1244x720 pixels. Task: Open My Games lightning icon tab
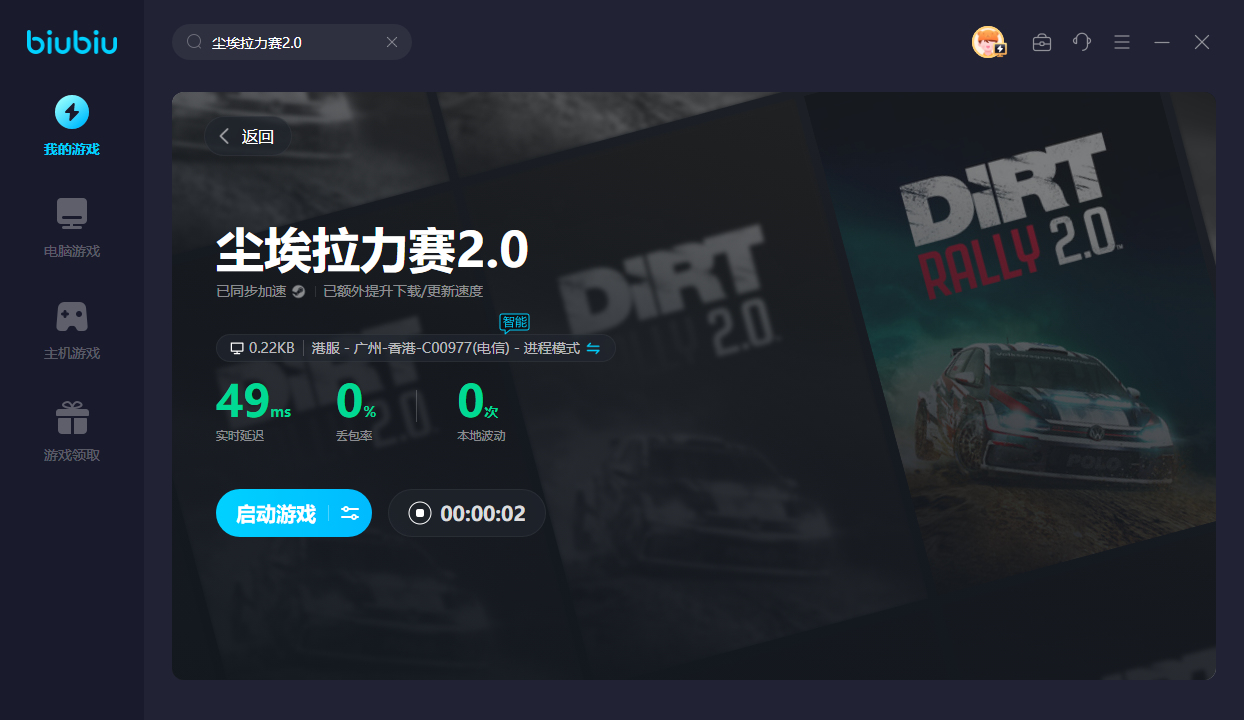point(71,113)
